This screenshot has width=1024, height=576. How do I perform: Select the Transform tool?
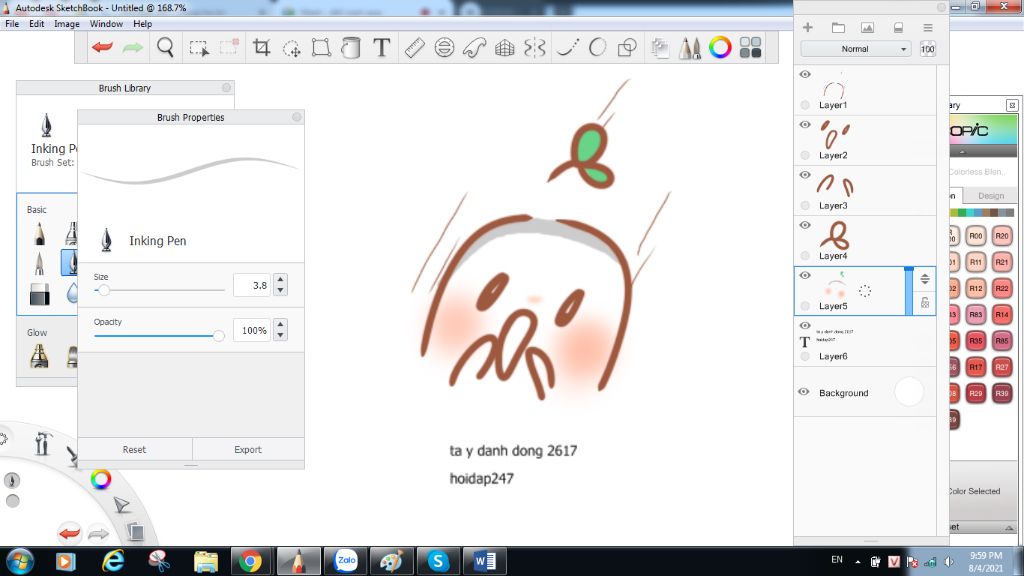click(321, 48)
